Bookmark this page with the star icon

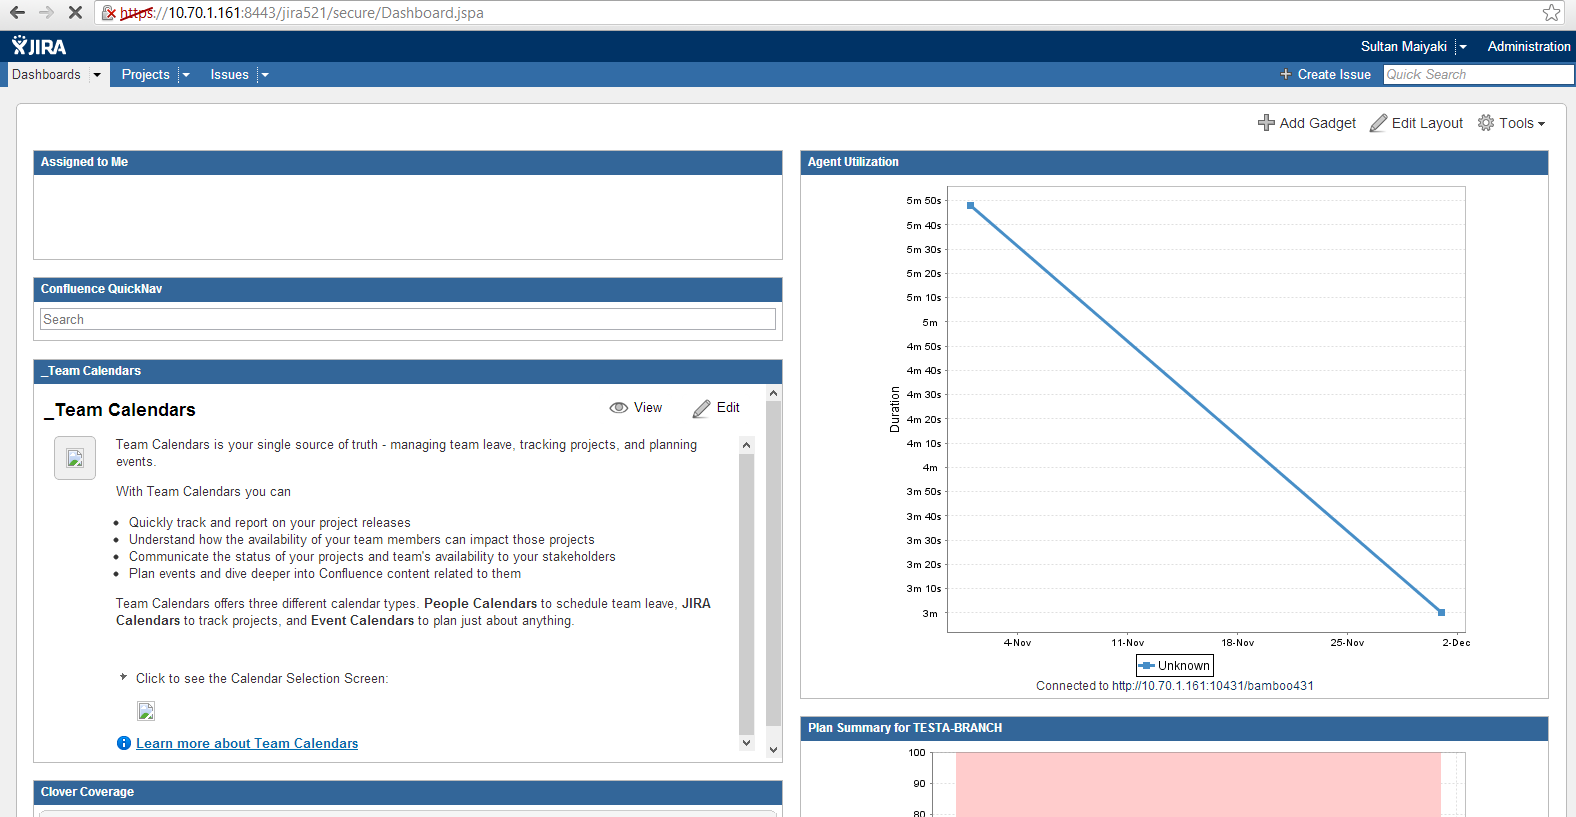coord(1552,13)
